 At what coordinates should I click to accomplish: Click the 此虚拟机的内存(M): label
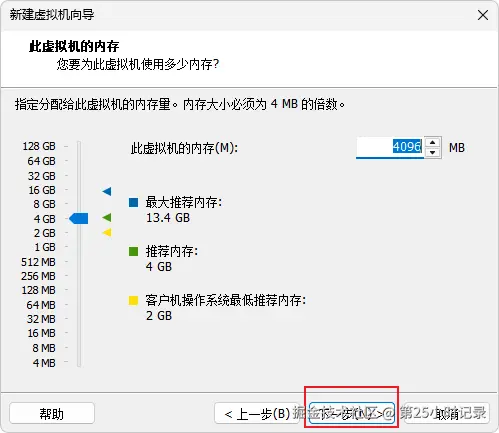pyautogui.click(x=184, y=148)
